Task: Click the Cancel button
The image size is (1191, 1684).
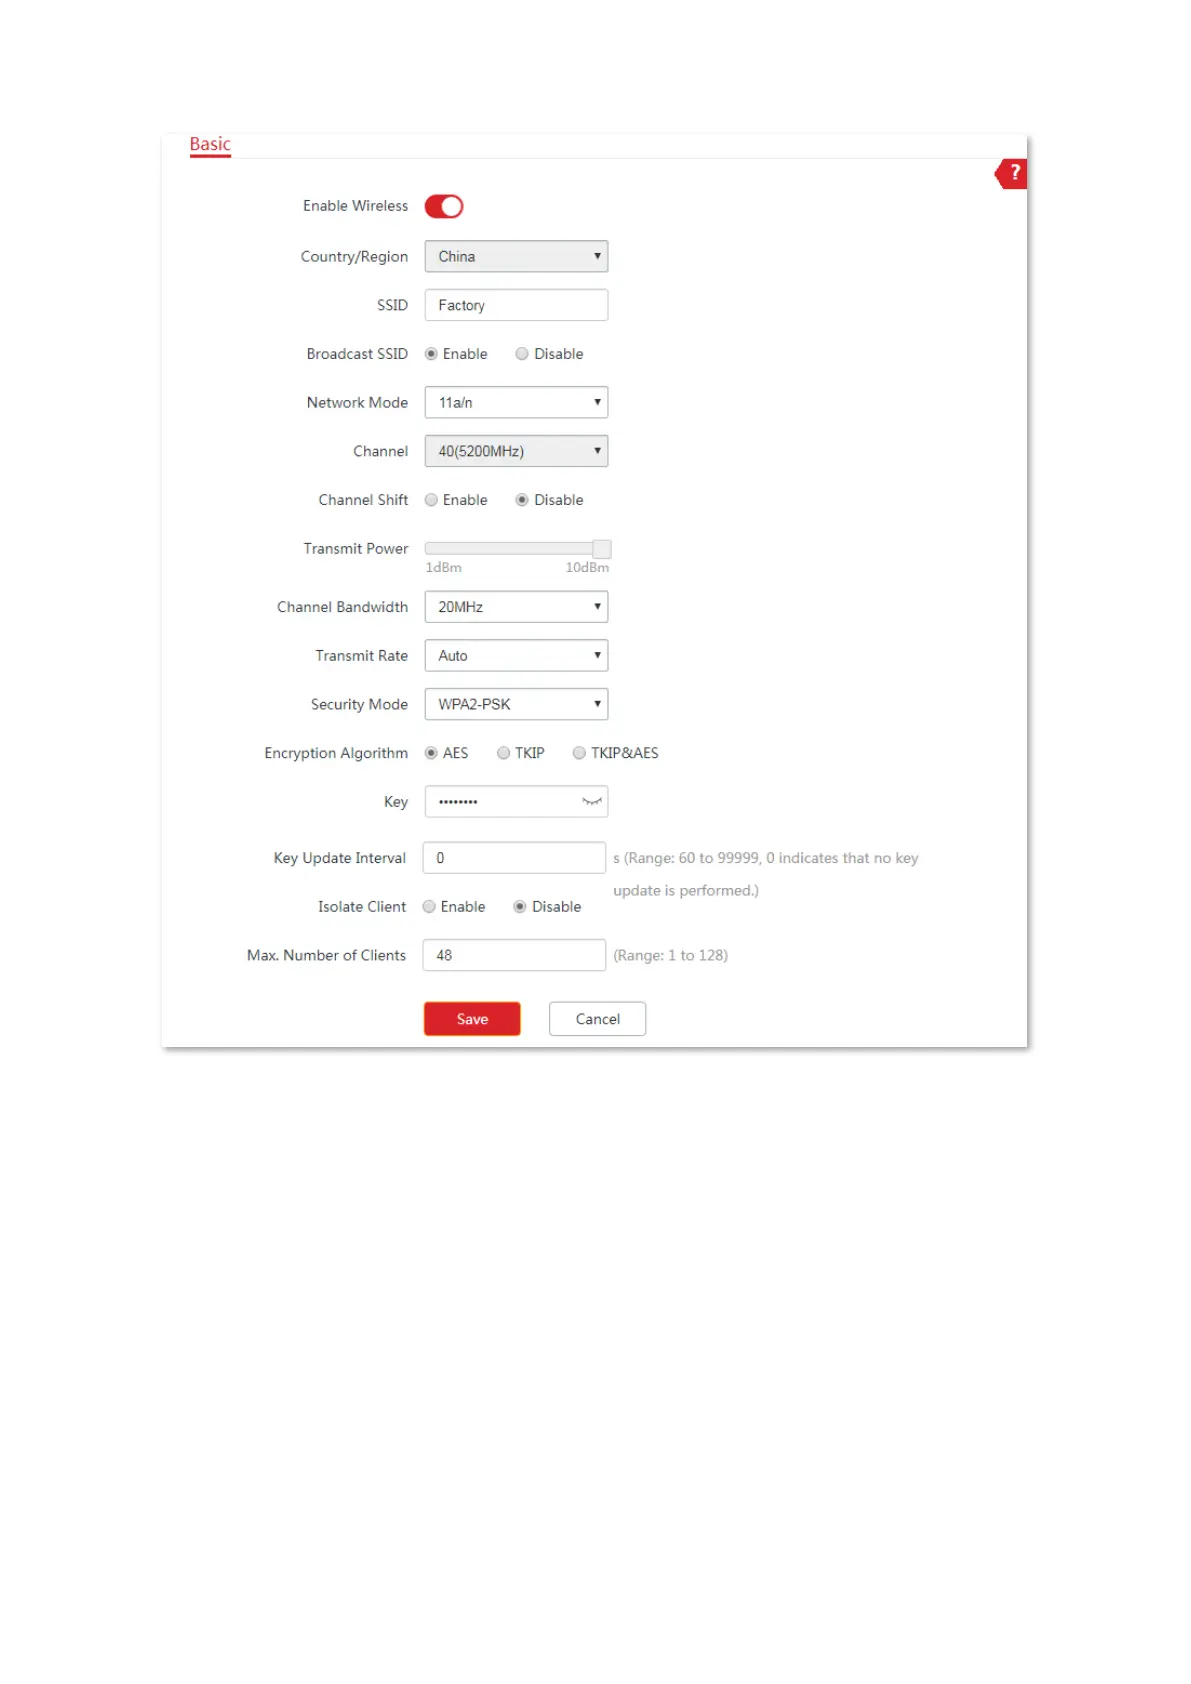Action: coord(598,1019)
